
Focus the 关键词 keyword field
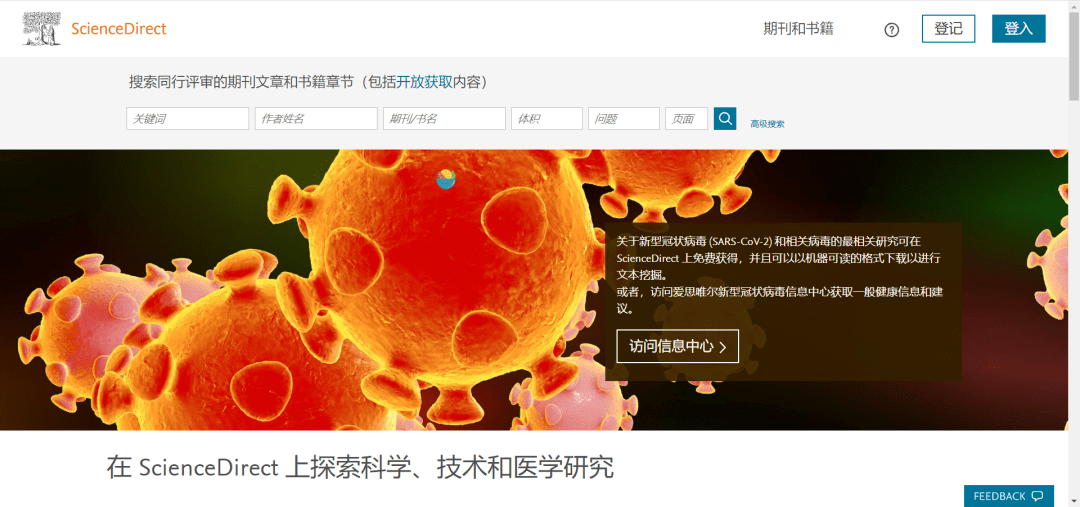click(187, 118)
